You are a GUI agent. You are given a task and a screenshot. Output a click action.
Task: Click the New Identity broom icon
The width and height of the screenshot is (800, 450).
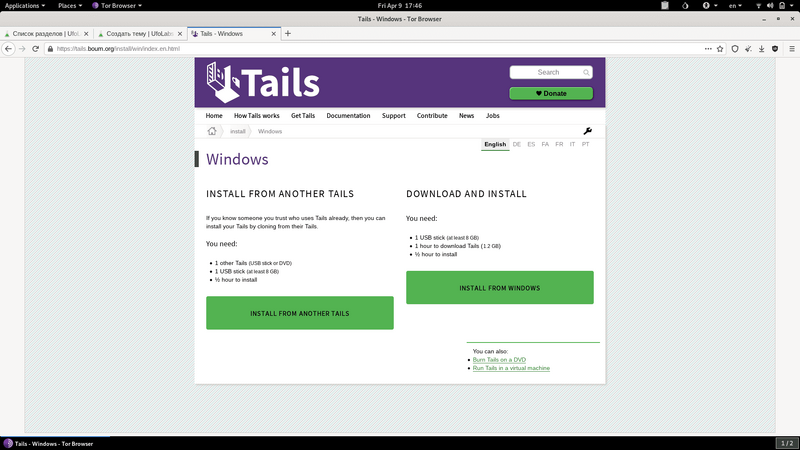pyautogui.click(x=748, y=48)
